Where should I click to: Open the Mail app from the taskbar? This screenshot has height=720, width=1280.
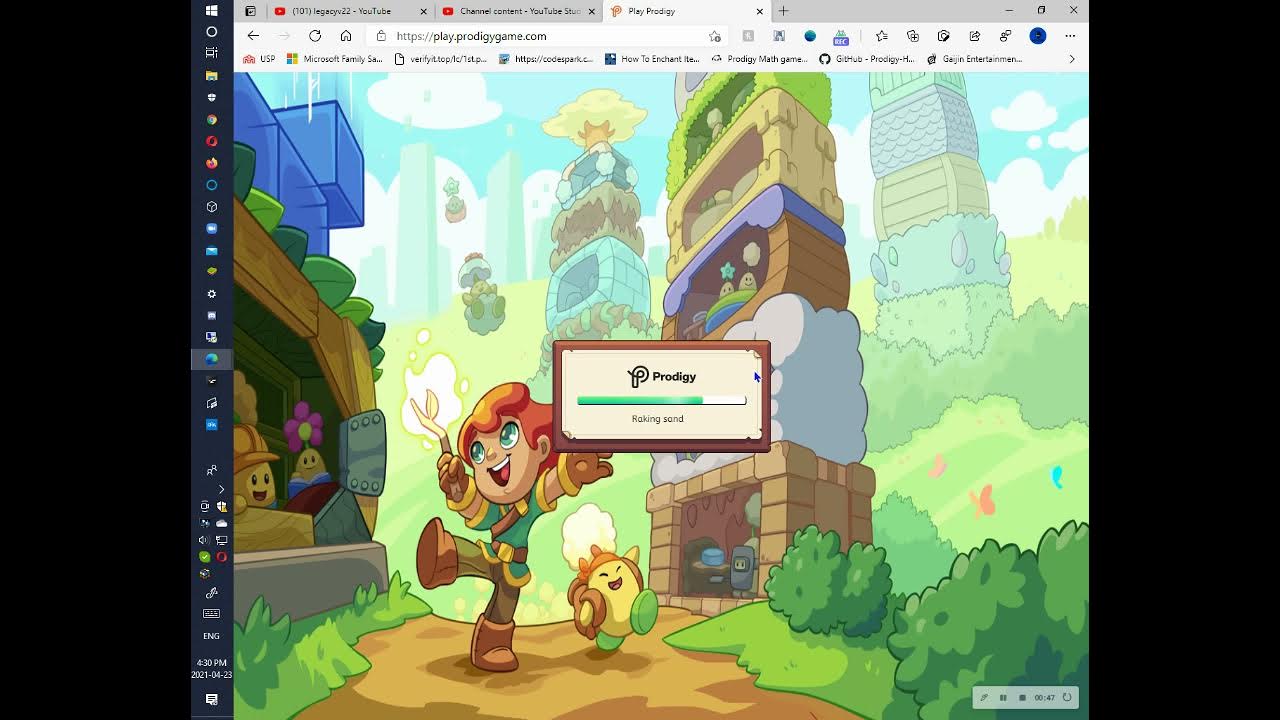211,250
